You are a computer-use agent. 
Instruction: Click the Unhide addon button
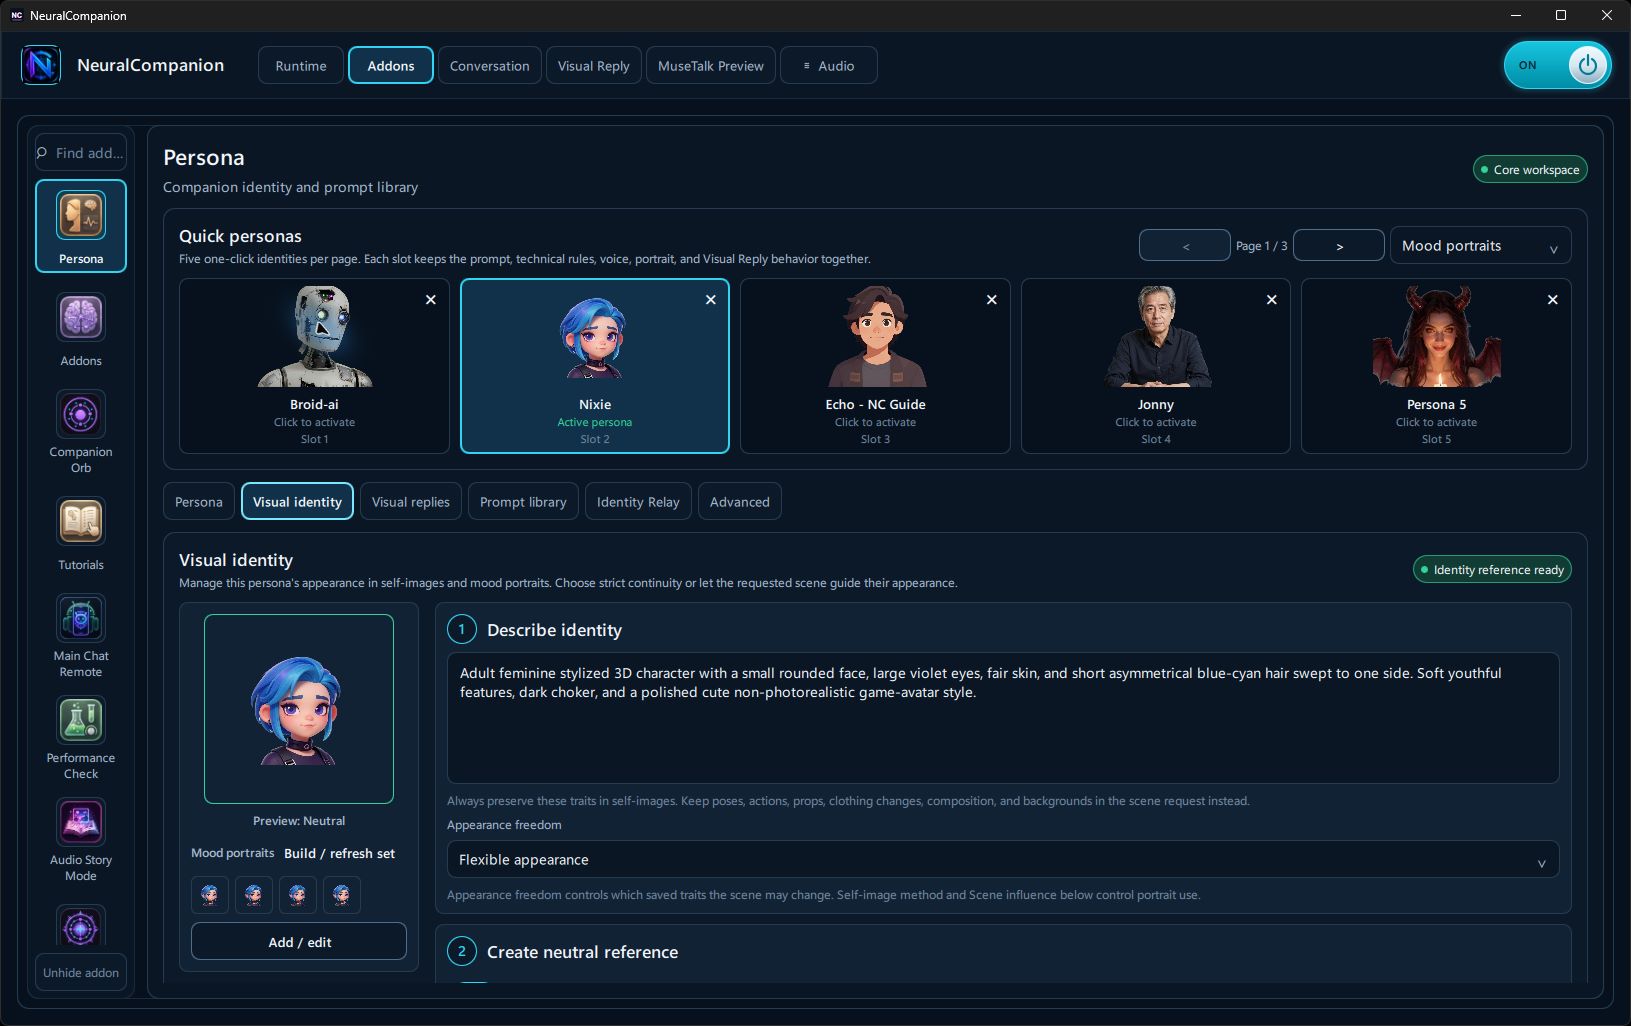point(81,972)
